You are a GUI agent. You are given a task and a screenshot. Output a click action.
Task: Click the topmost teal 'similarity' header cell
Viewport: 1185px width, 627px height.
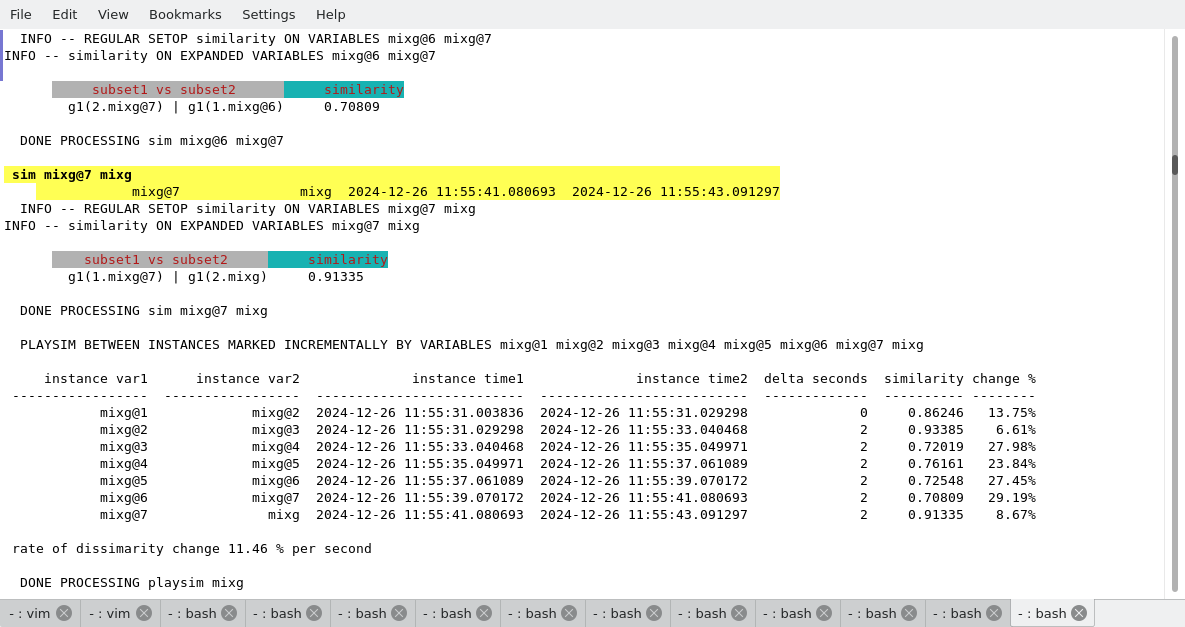(344, 90)
